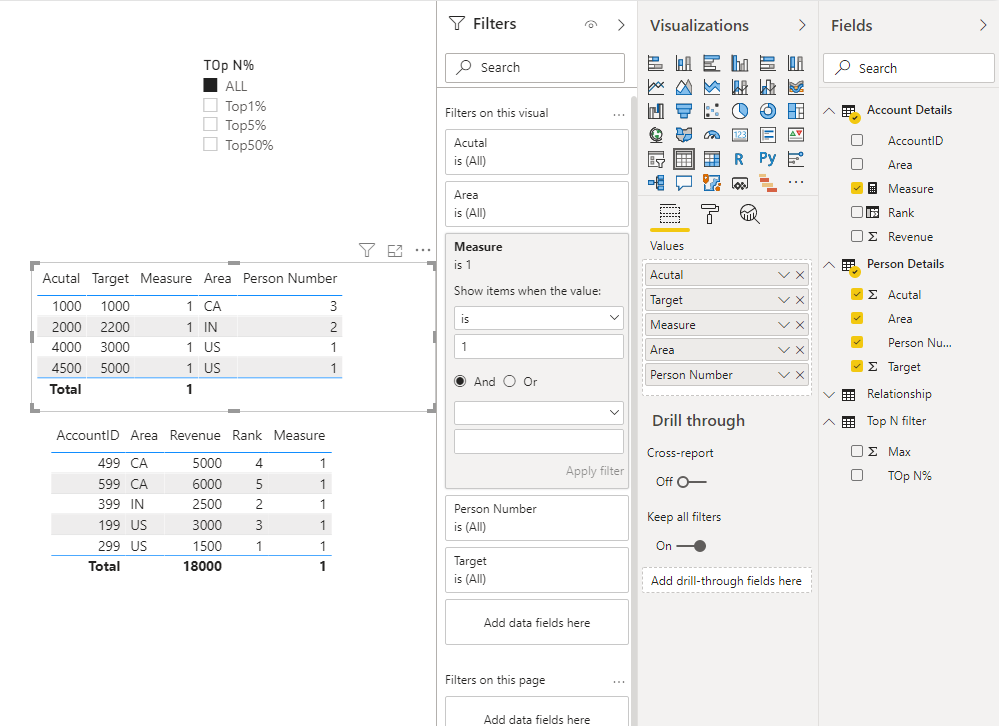Collapse the Top N filter table
The width and height of the screenshot is (999, 726).
(x=829, y=422)
